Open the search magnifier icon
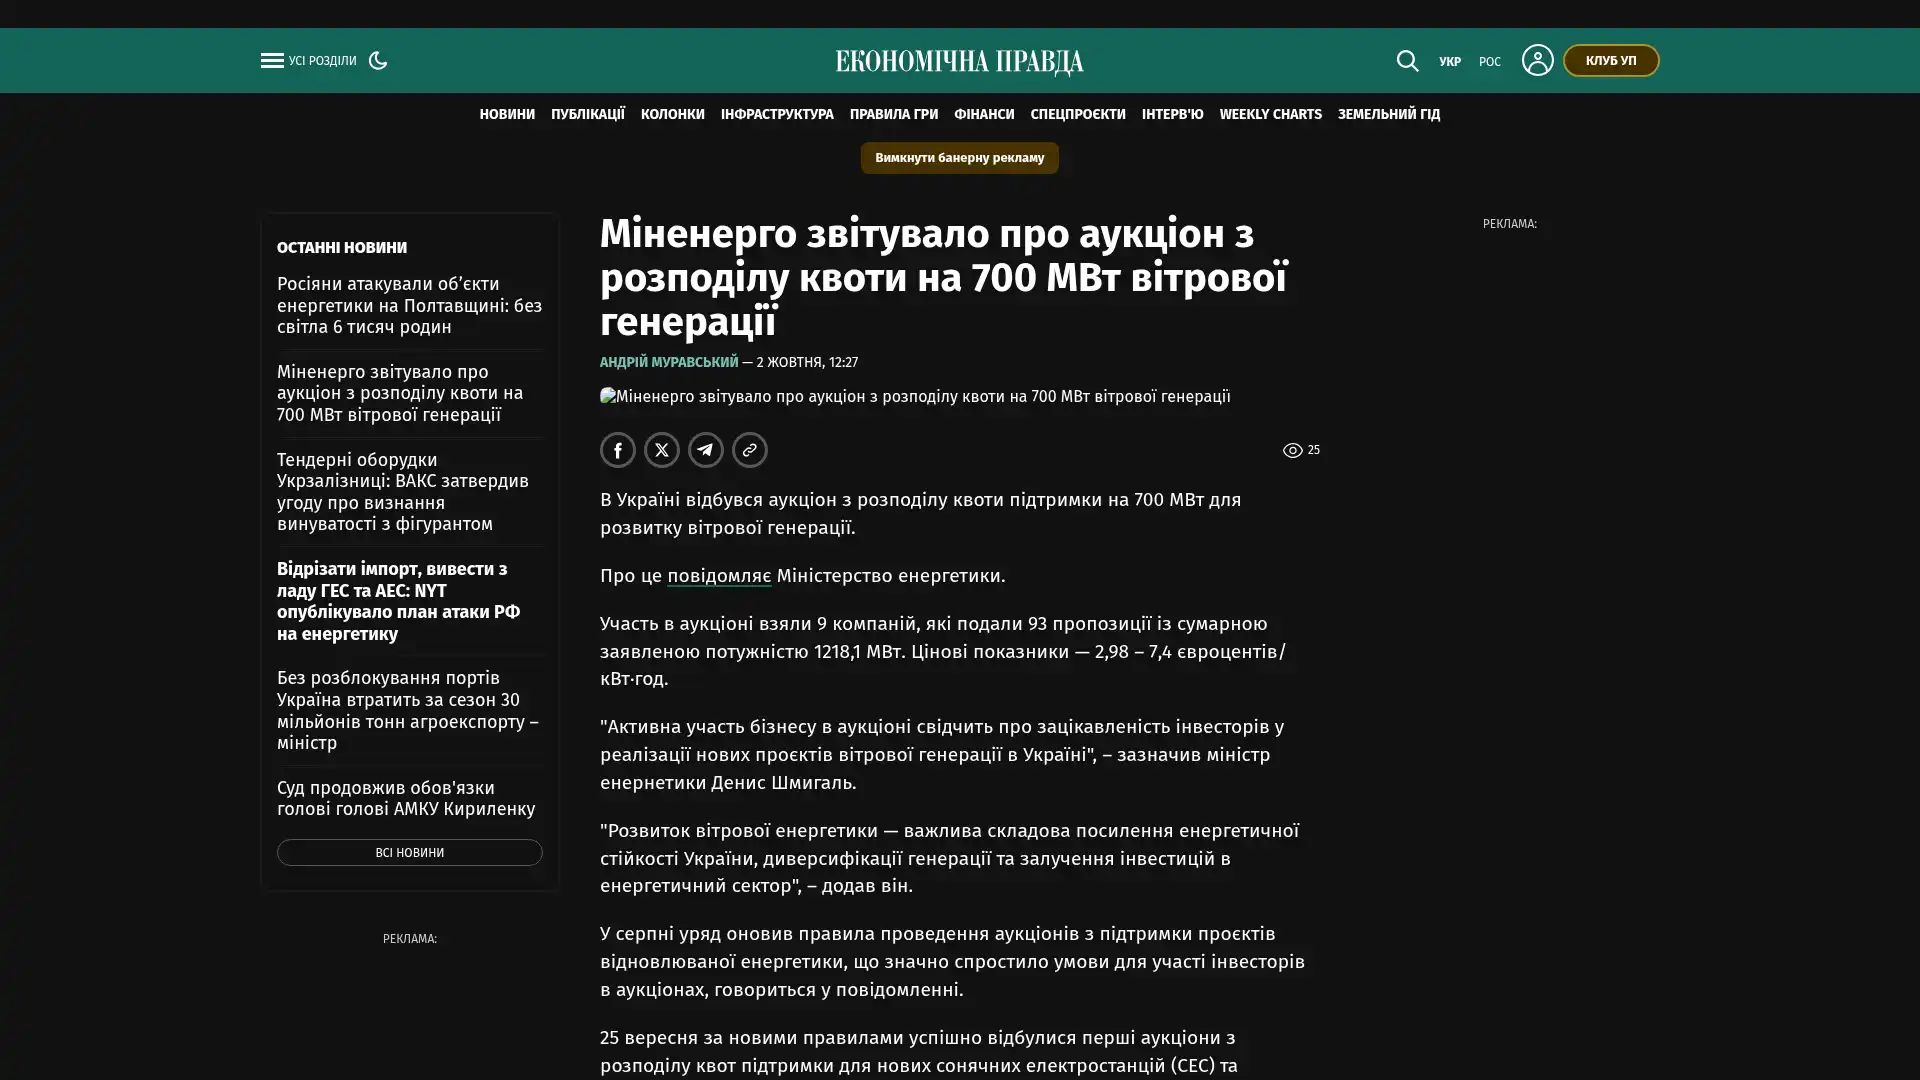The height and width of the screenshot is (1080, 1920). pos(1407,61)
